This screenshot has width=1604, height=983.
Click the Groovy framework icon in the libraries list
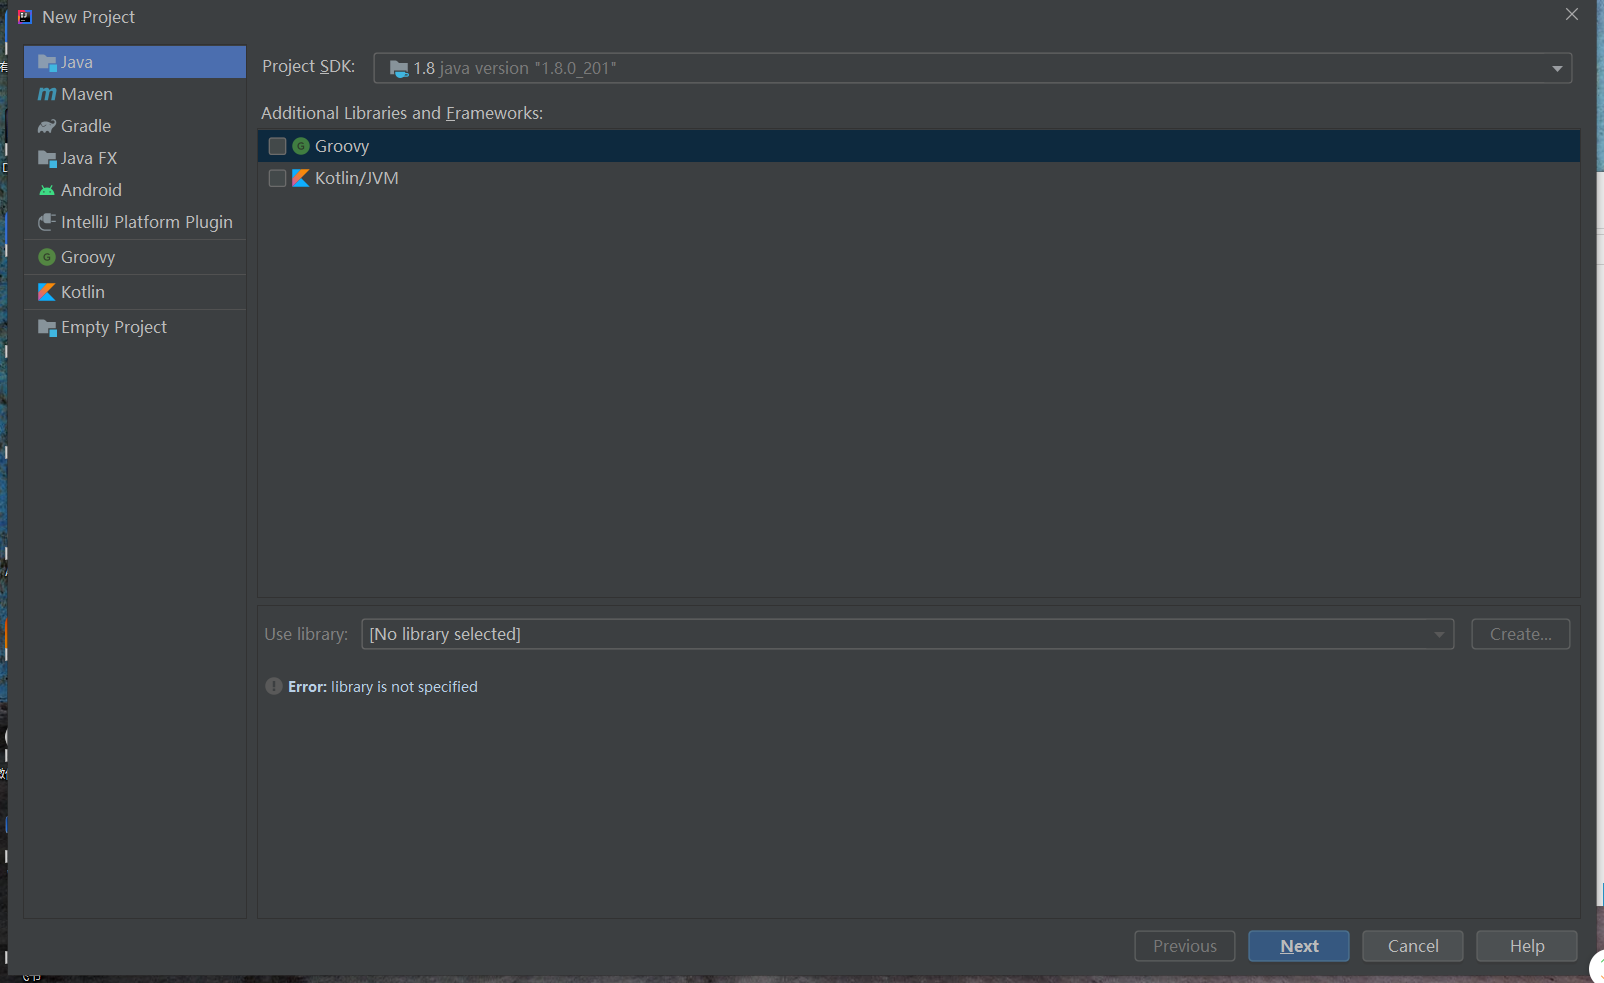(x=301, y=146)
